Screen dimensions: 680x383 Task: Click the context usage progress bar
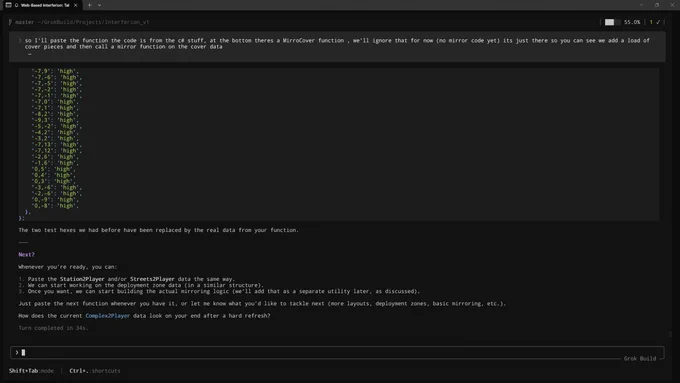click(612, 22)
